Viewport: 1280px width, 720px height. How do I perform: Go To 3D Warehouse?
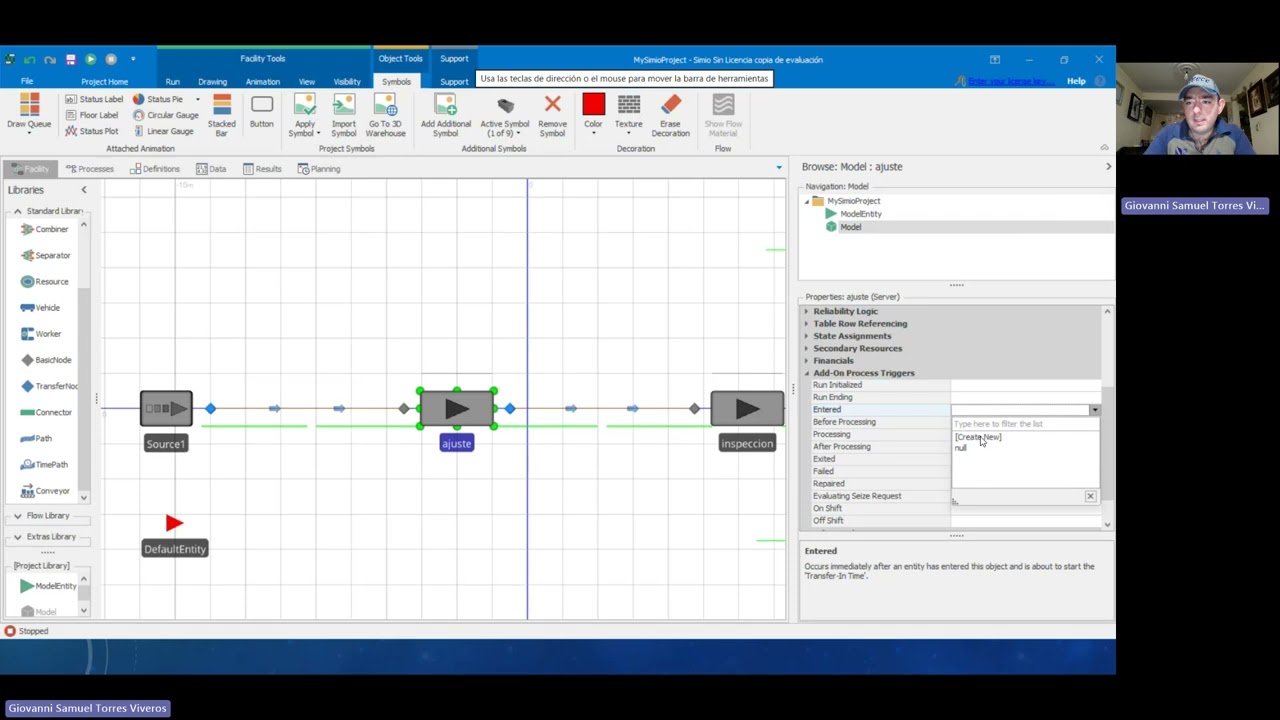pos(385,116)
